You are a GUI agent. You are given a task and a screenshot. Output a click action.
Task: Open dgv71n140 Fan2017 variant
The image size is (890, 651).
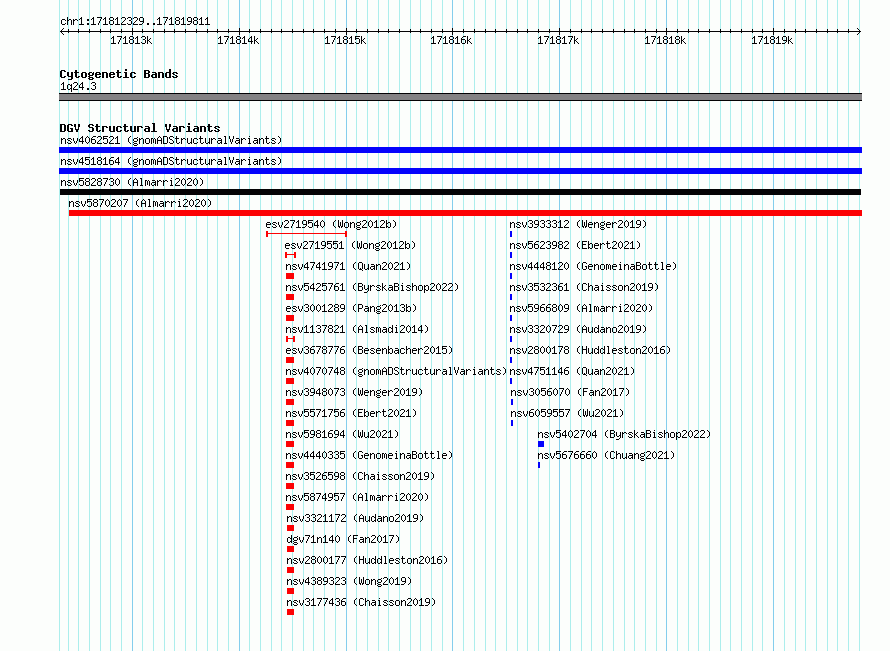coord(343,539)
